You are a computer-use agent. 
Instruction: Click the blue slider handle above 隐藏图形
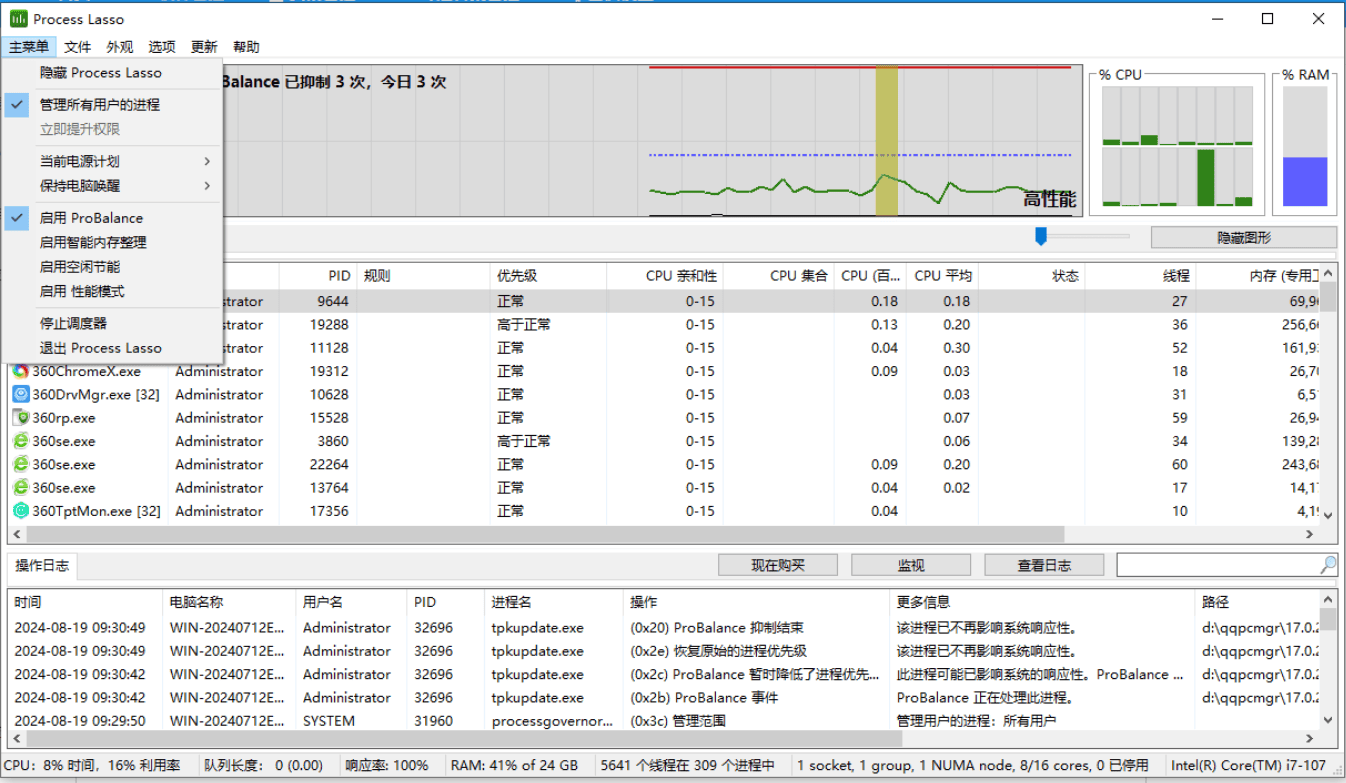[x=1041, y=236]
